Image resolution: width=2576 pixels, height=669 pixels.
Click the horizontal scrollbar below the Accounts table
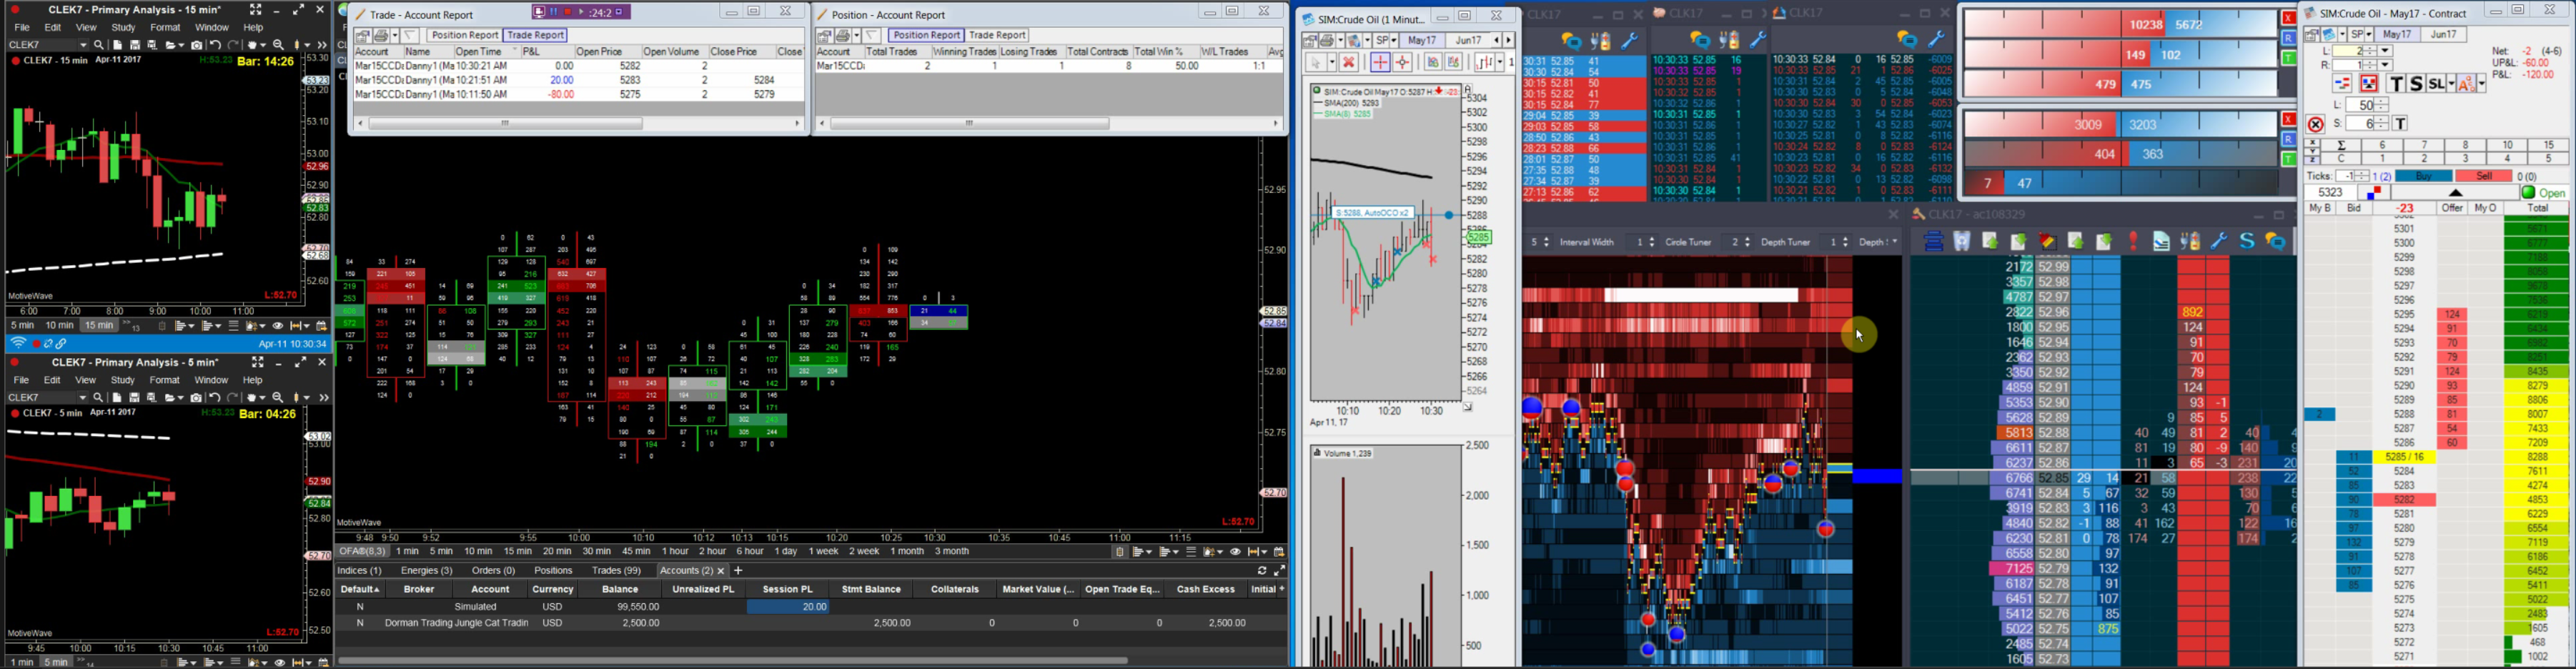click(733, 660)
